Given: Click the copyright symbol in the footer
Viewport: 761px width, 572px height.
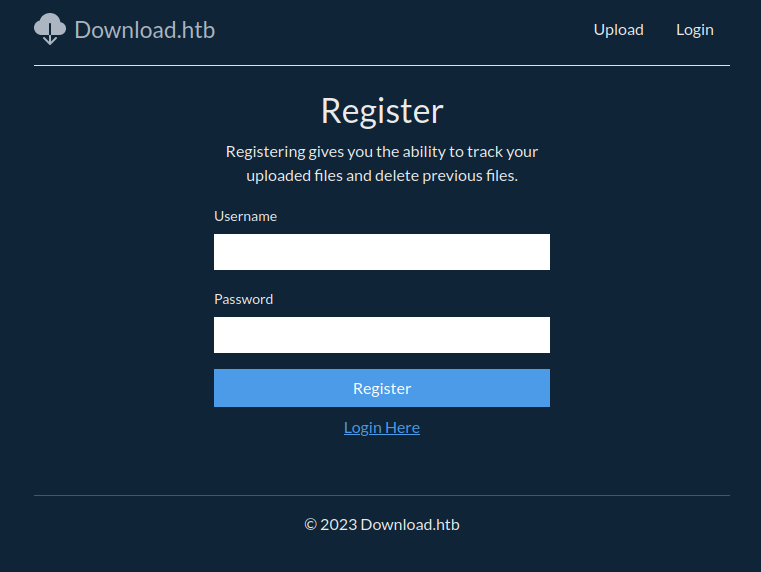Looking at the screenshot, I should point(310,524).
